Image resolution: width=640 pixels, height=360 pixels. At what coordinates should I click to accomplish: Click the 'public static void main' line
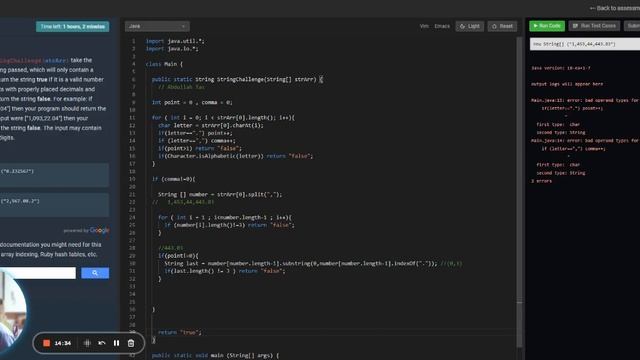click(x=216, y=356)
